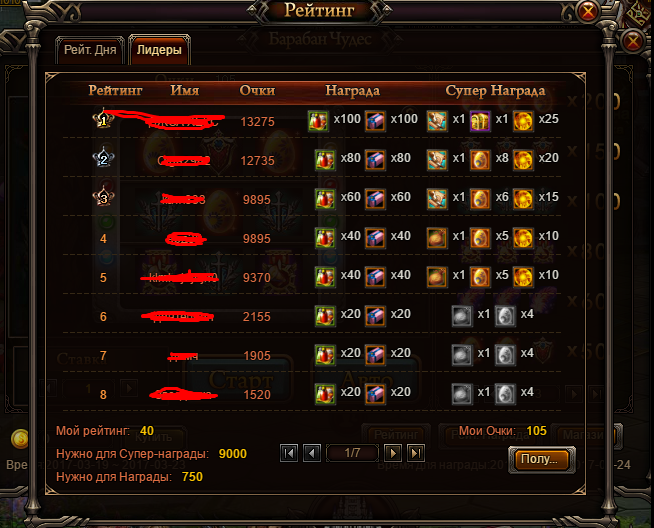Go to the previous ranking page

312,453
